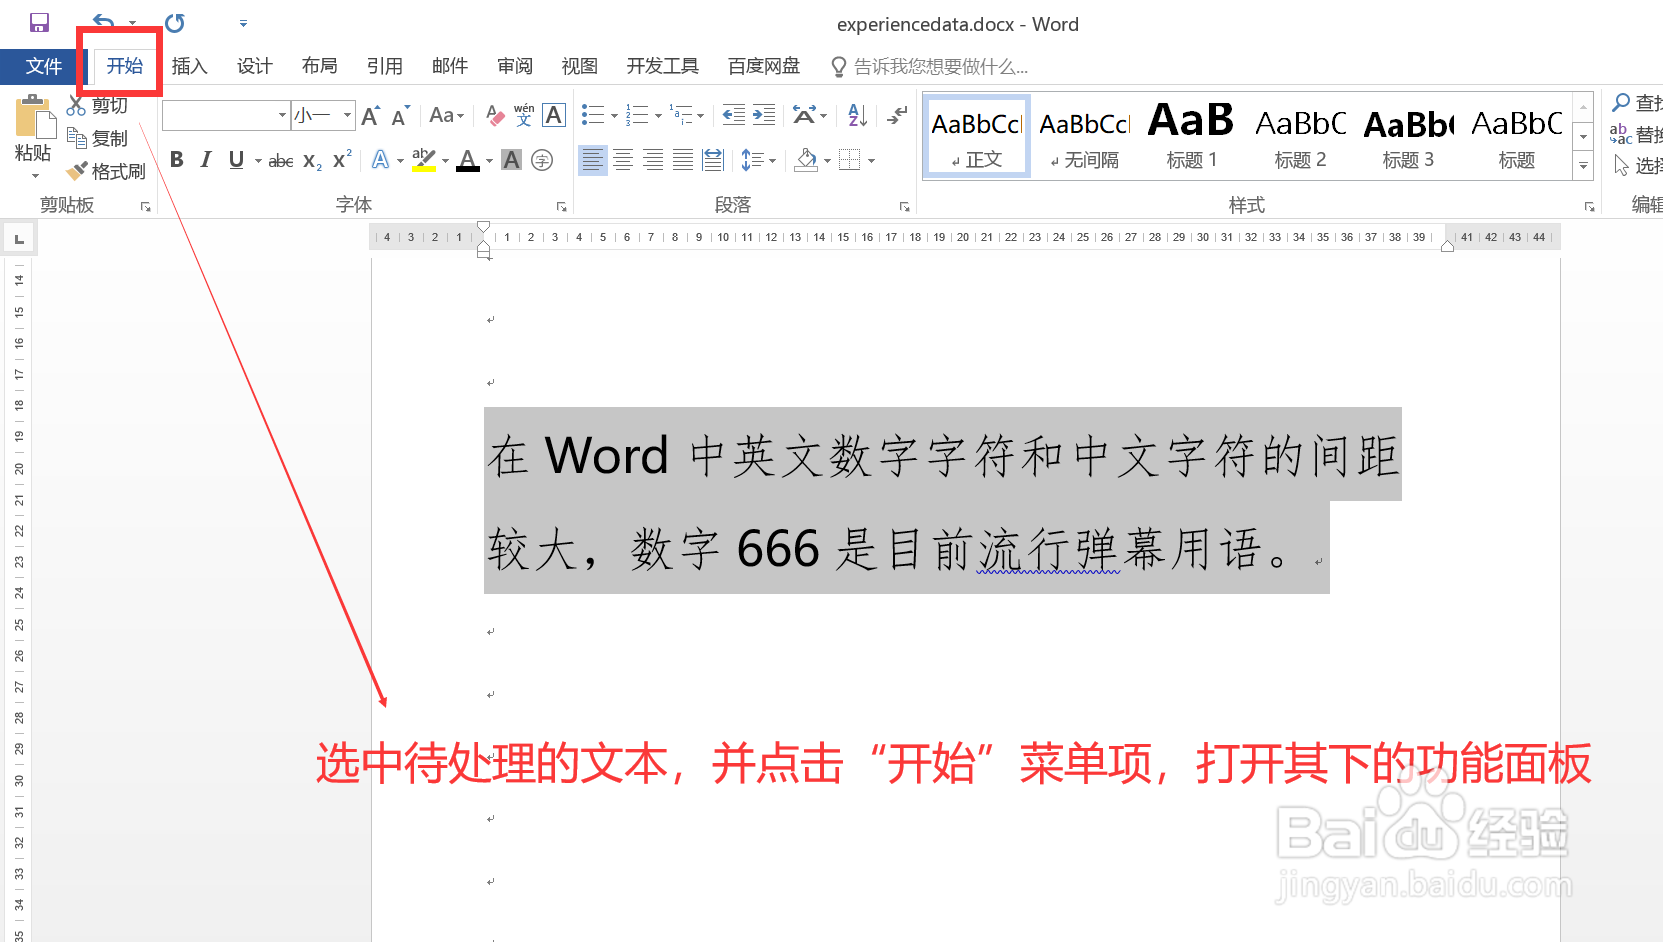Viewport: 1663px width, 942px height.
Task: Decrease paragraph indent
Action: pos(734,115)
